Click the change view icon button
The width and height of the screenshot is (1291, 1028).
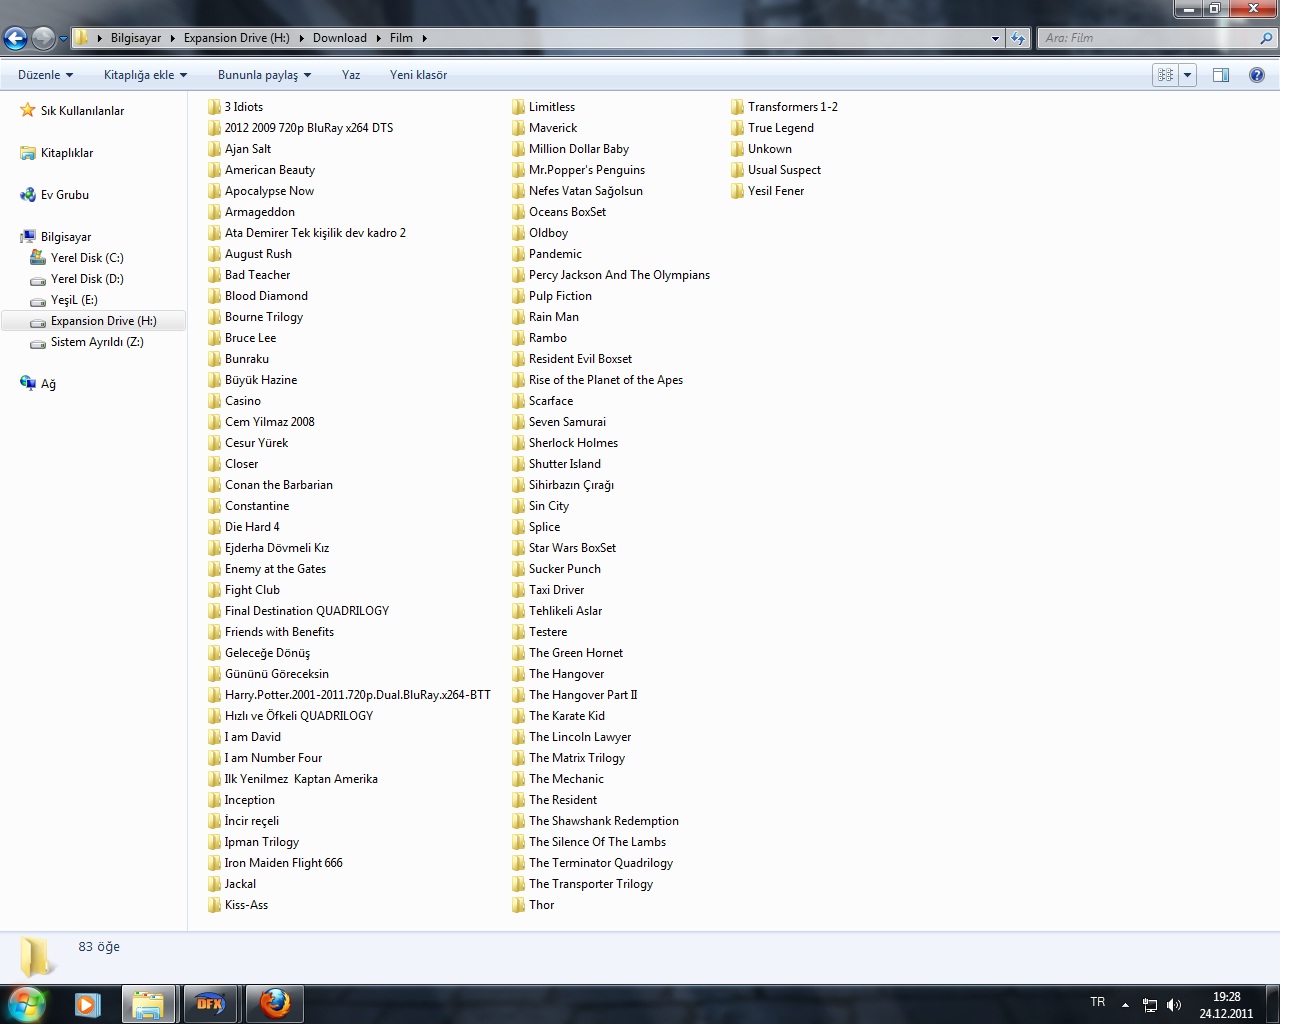click(x=1165, y=75)
